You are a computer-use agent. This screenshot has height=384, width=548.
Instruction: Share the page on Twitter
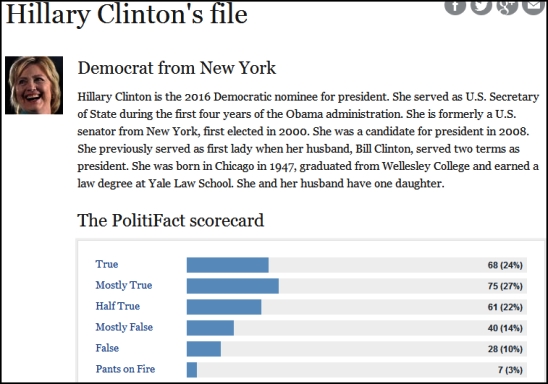click(481, 6)
